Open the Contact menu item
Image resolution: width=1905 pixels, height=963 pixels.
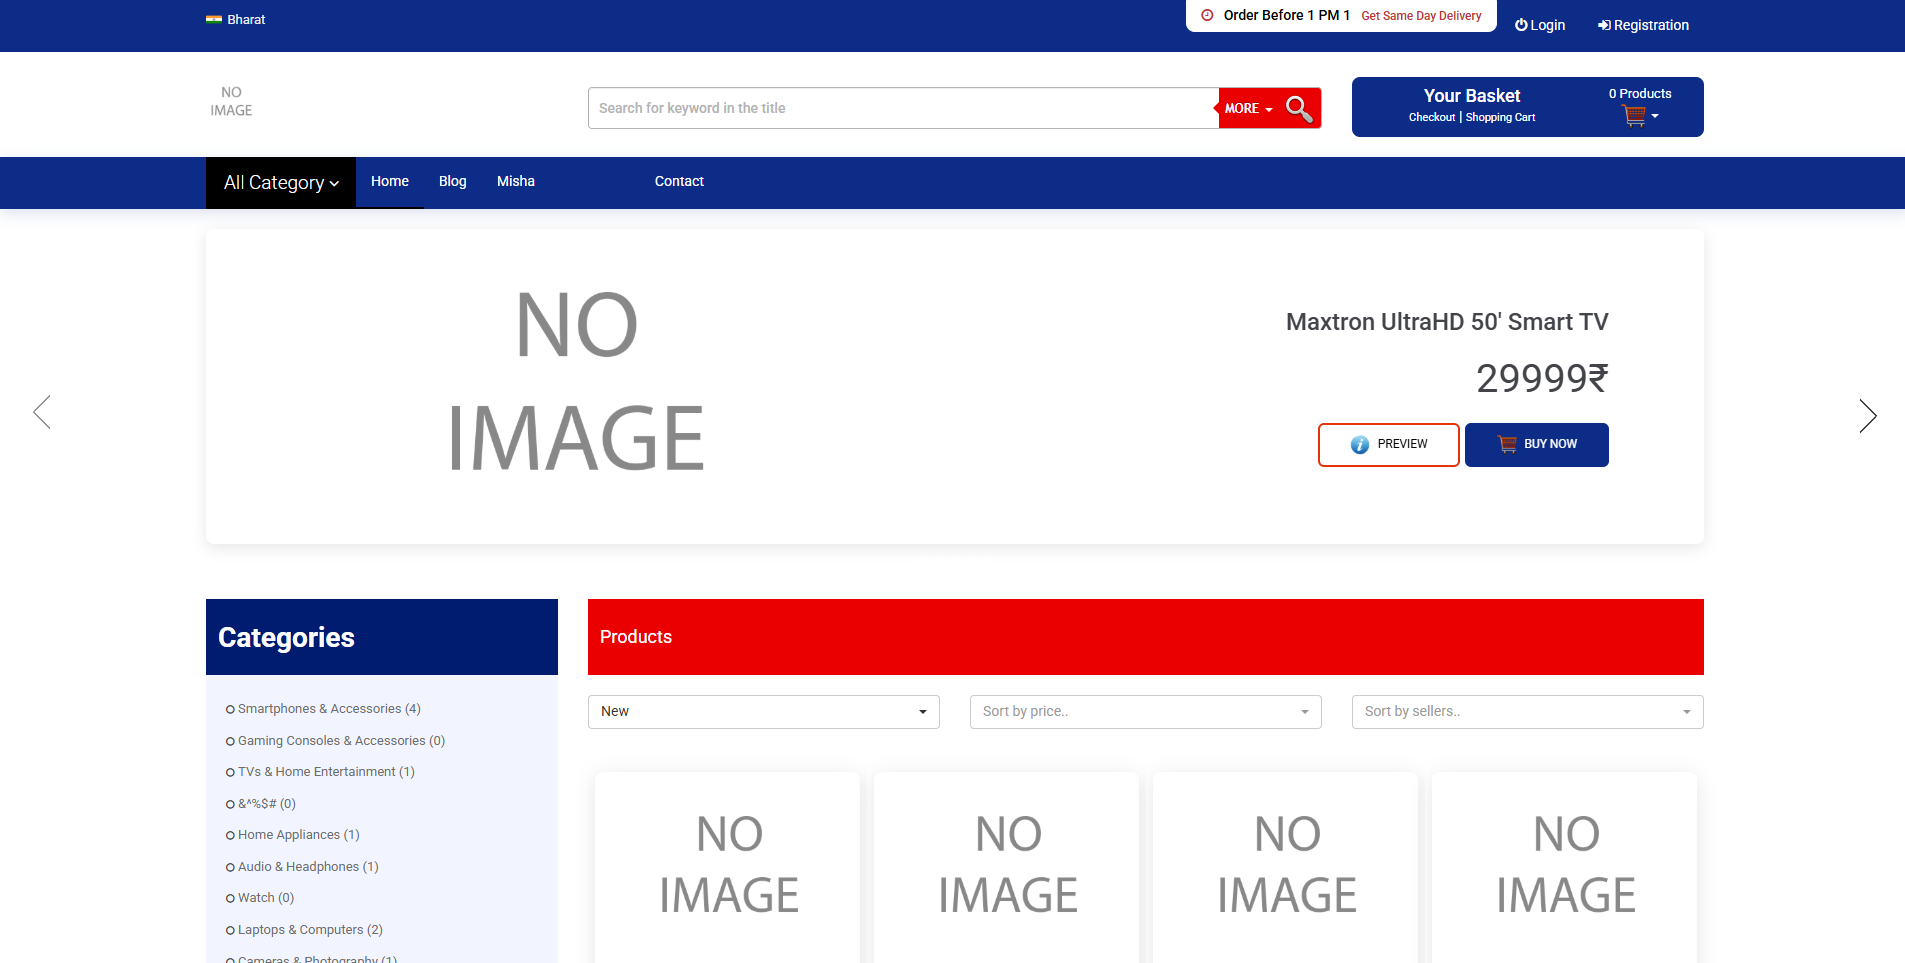(x=679, y=182)
